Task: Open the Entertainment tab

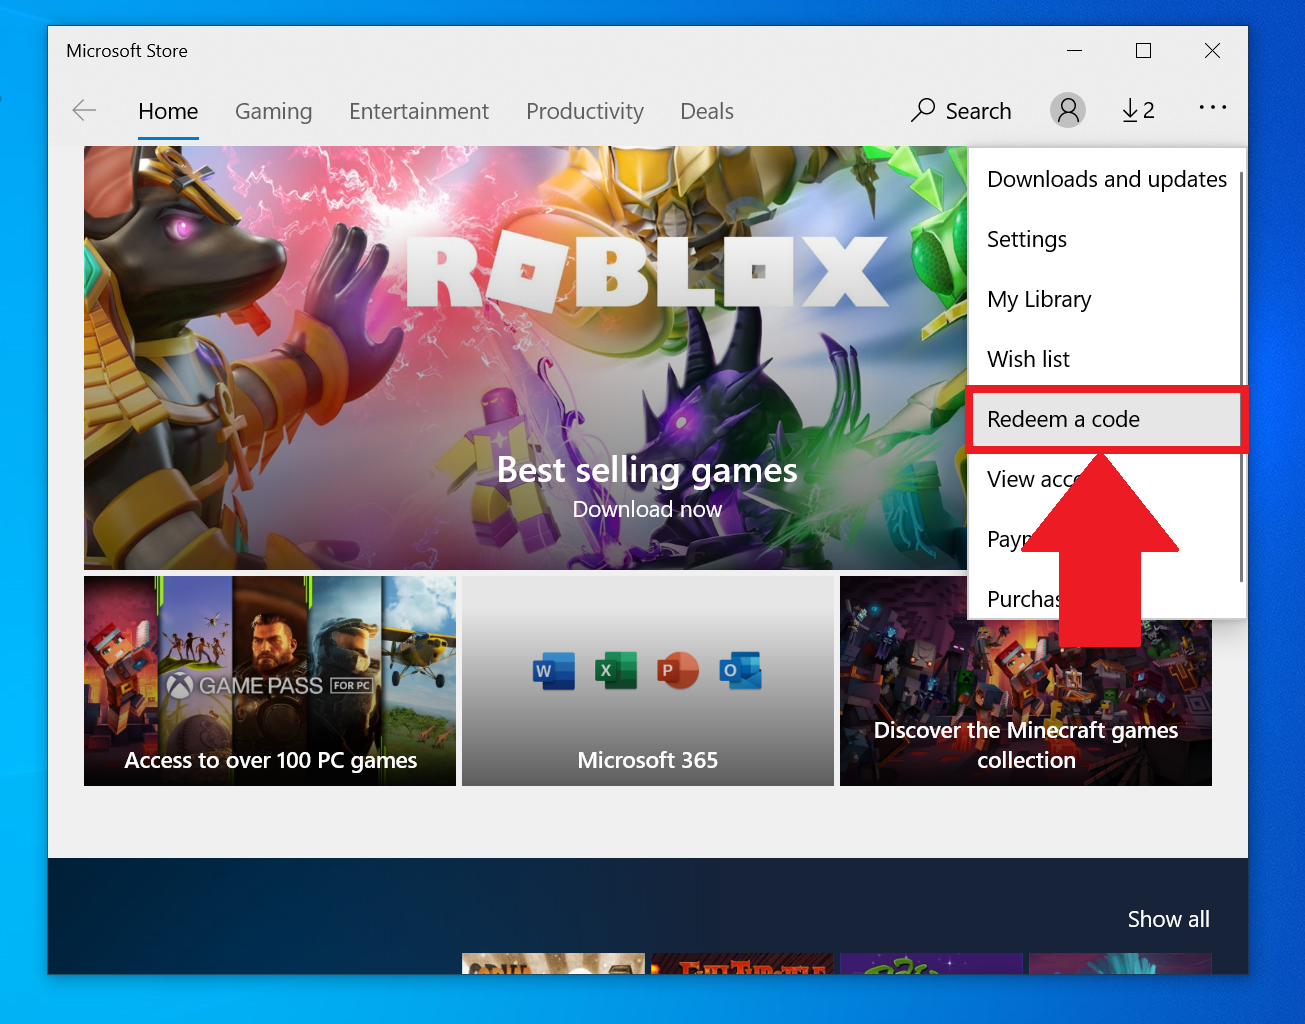Action: click(419, 111)
